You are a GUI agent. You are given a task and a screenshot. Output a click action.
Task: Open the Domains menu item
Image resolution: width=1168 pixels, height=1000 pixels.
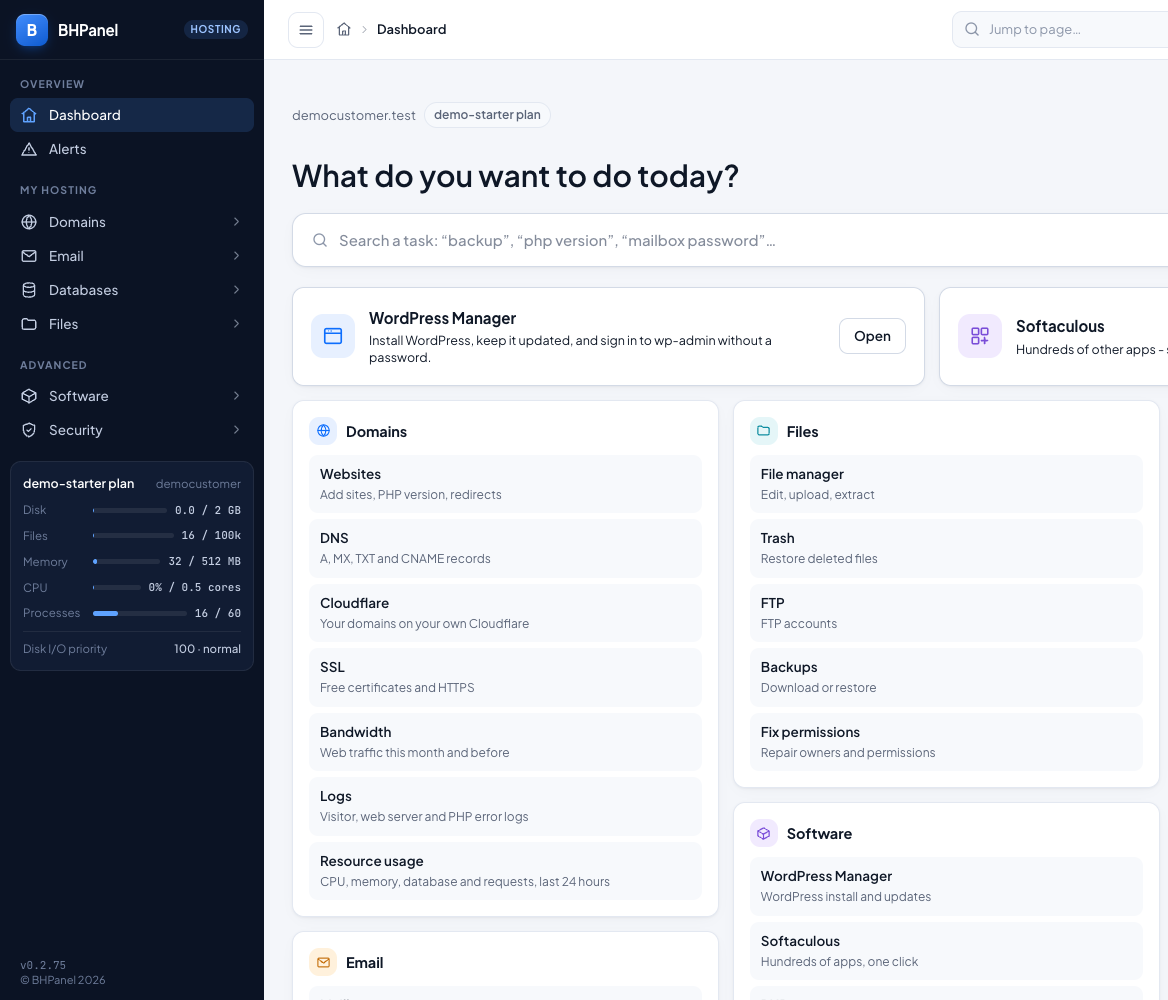click(x=132, y=222)
